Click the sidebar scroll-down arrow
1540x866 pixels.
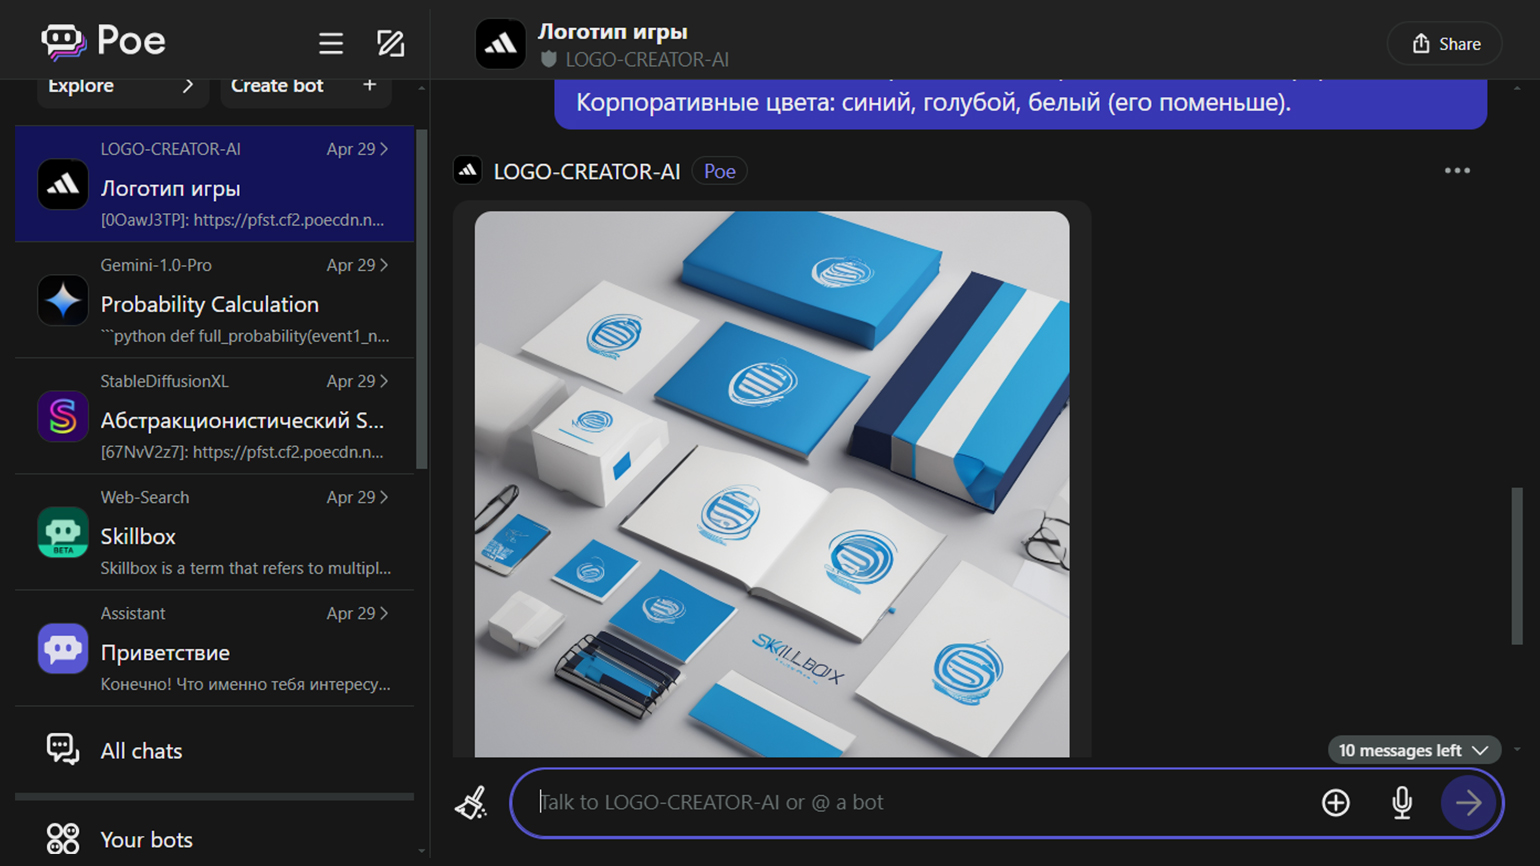point(421,851)
